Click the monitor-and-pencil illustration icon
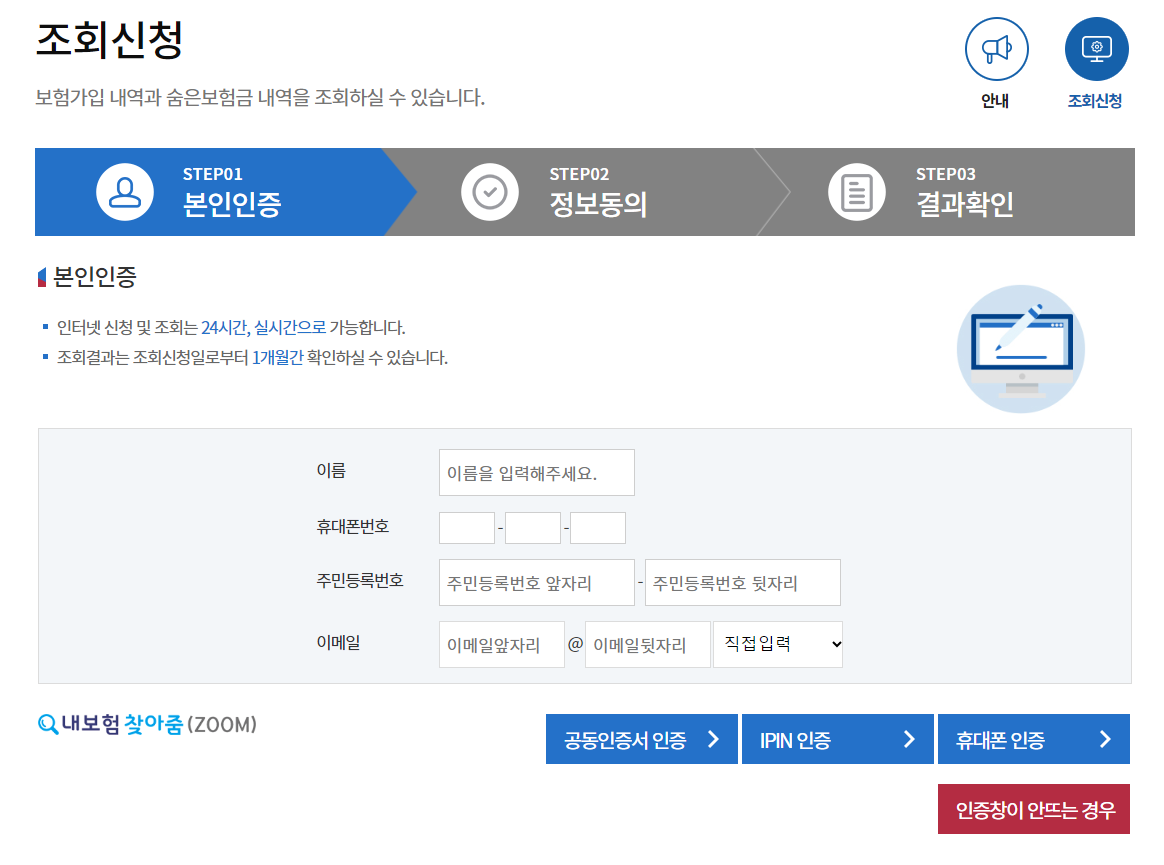1164x865 pixels. pyautogui.click(x=1021, y=349)
